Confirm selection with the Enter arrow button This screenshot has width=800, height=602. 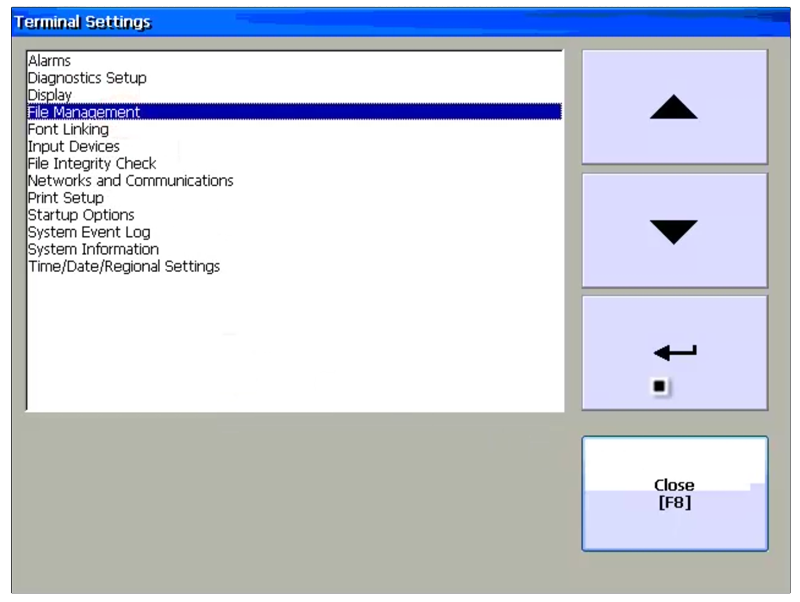coord(674,353)
